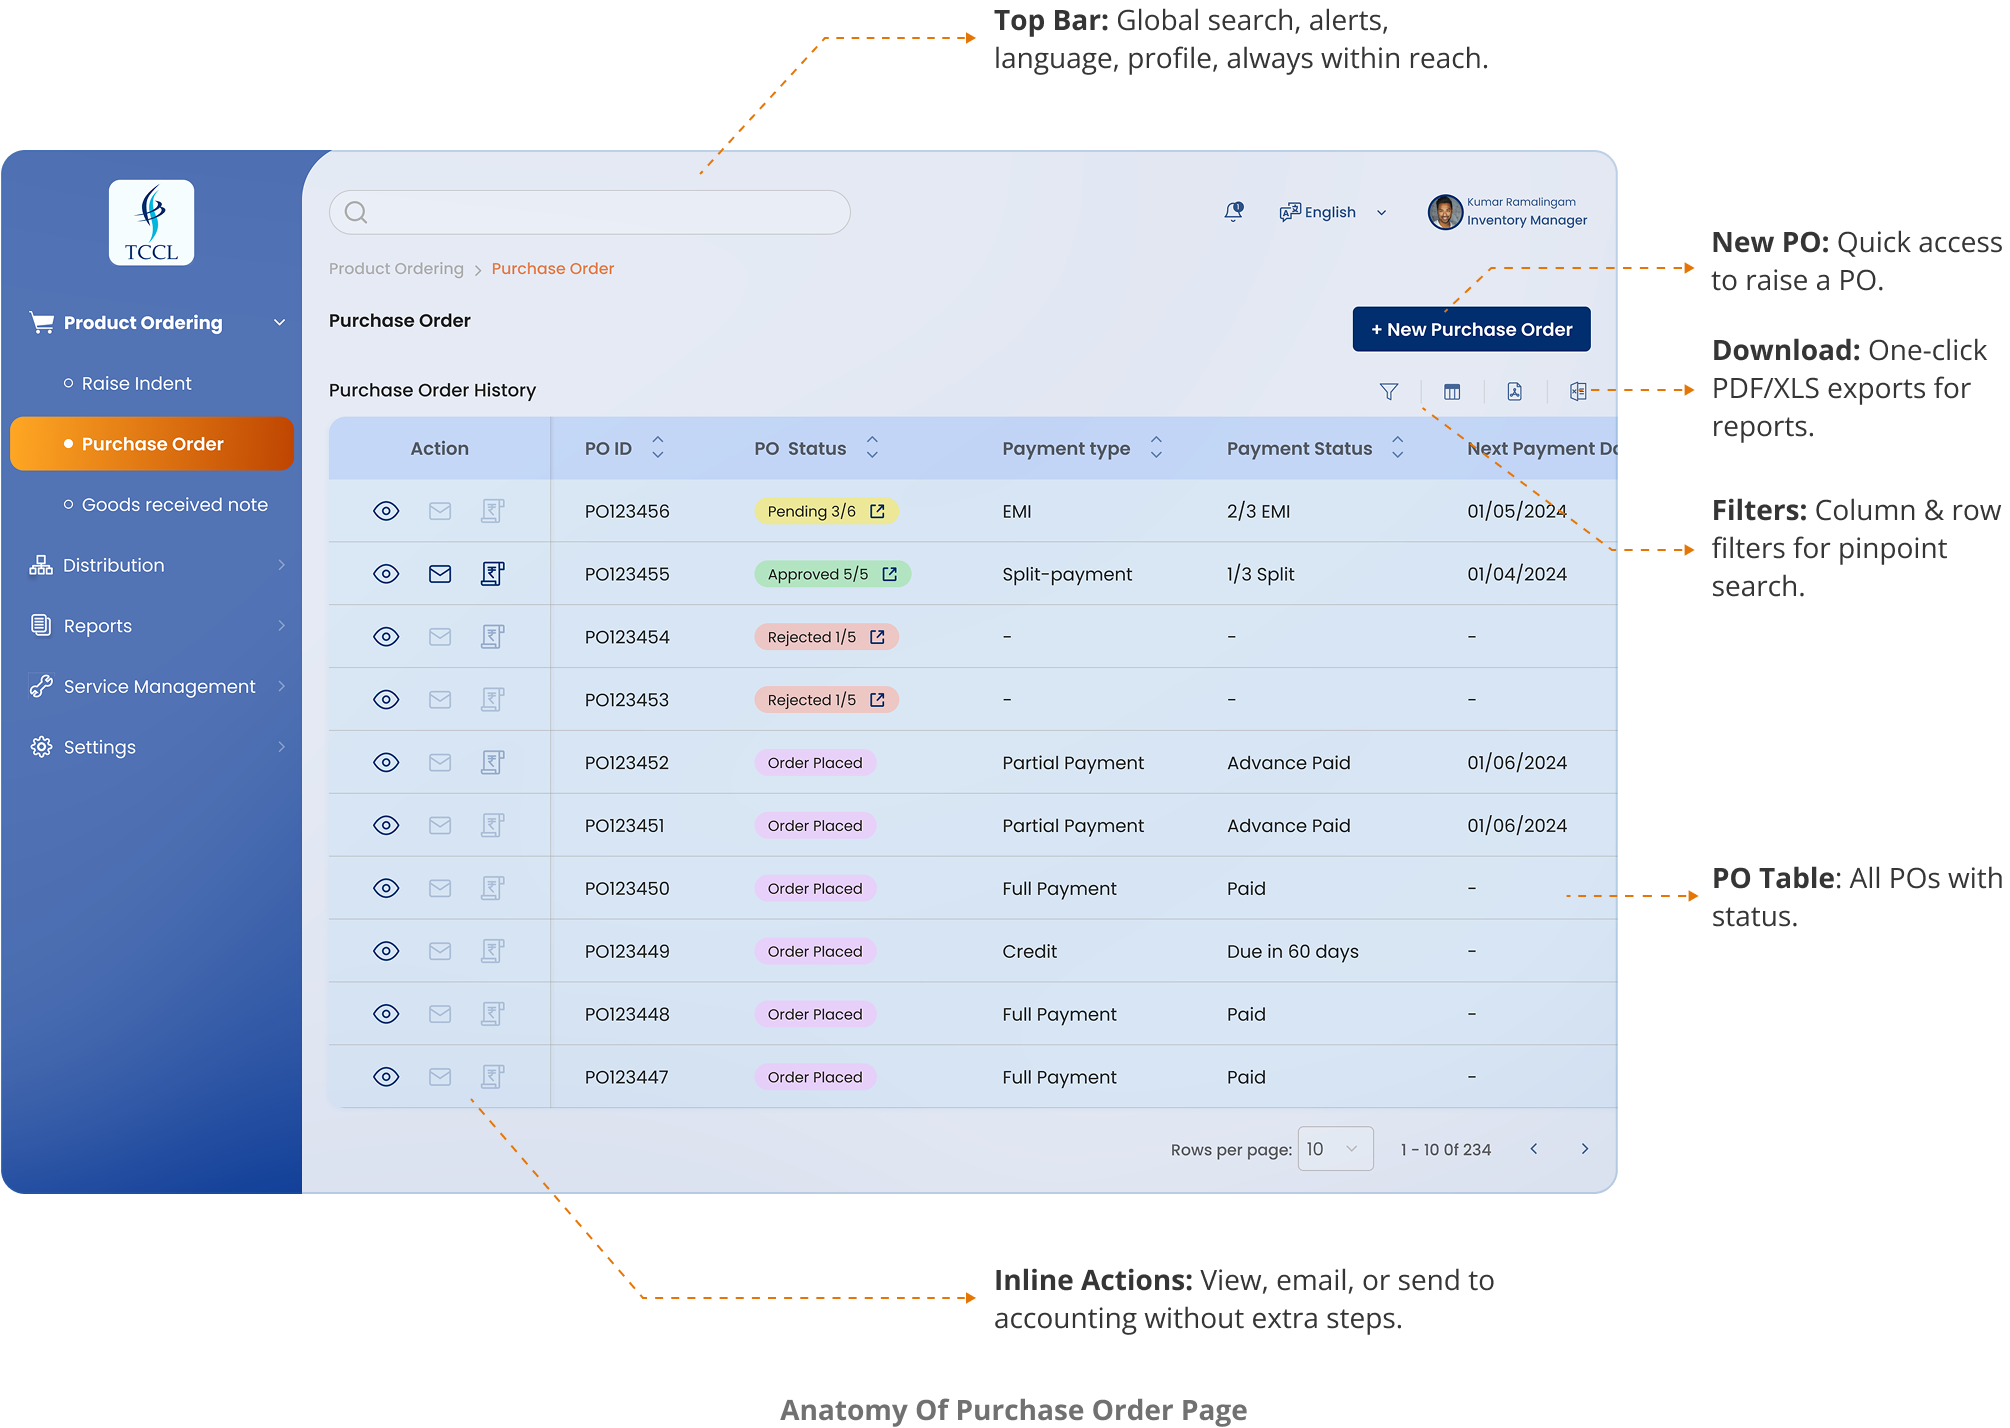Image resolution: width=2010 pixels, height=1428 pixels.
Task: Export history as XLS icon
Action: click(1578, 392)
